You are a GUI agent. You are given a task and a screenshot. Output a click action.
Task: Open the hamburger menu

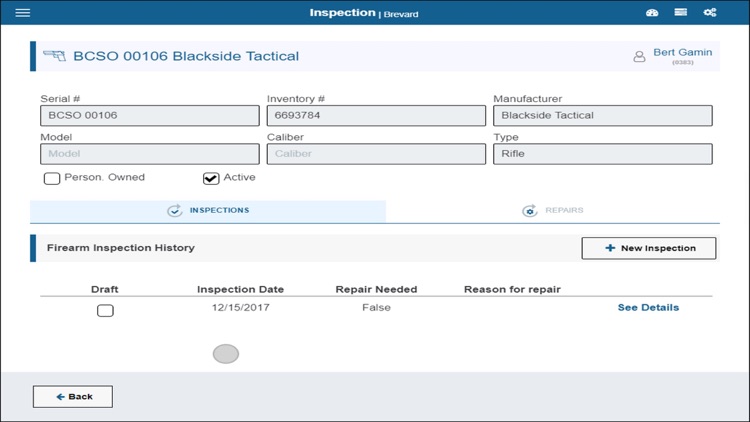pos(23,13)
